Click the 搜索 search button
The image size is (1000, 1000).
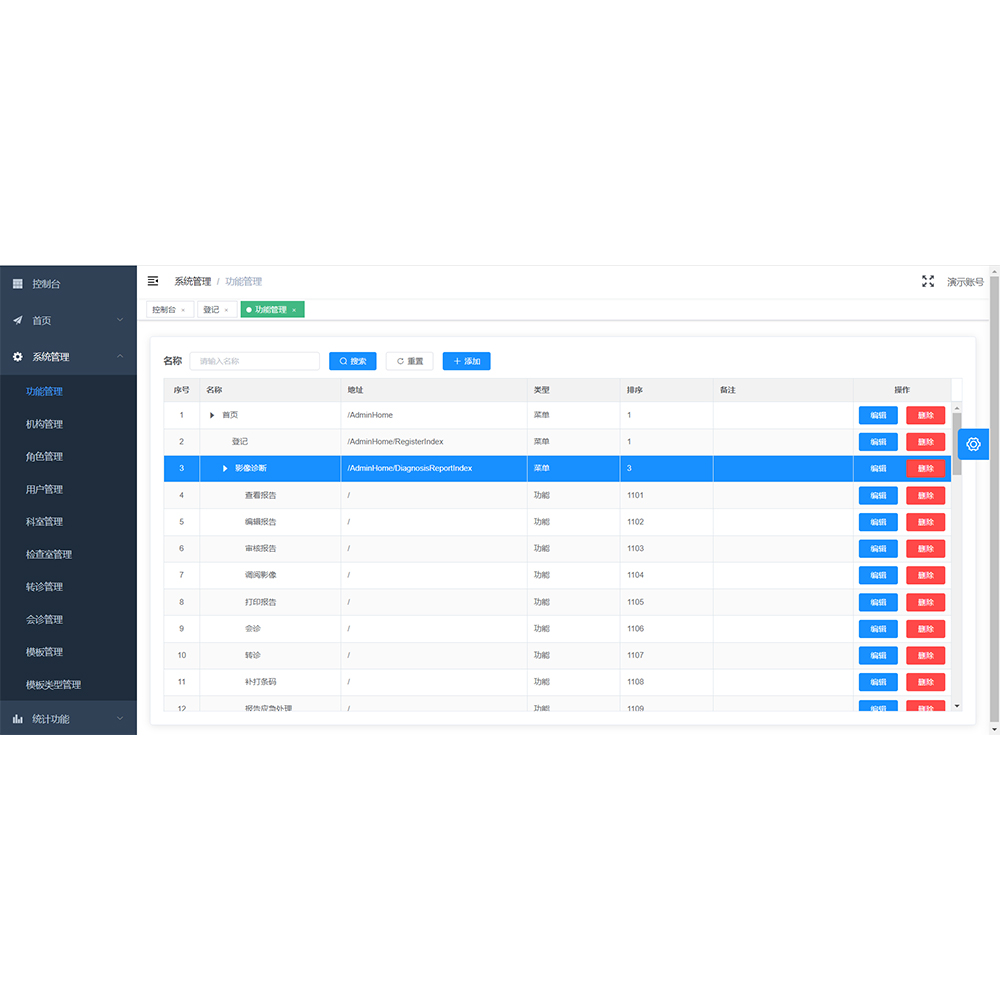tap(352, 361)
